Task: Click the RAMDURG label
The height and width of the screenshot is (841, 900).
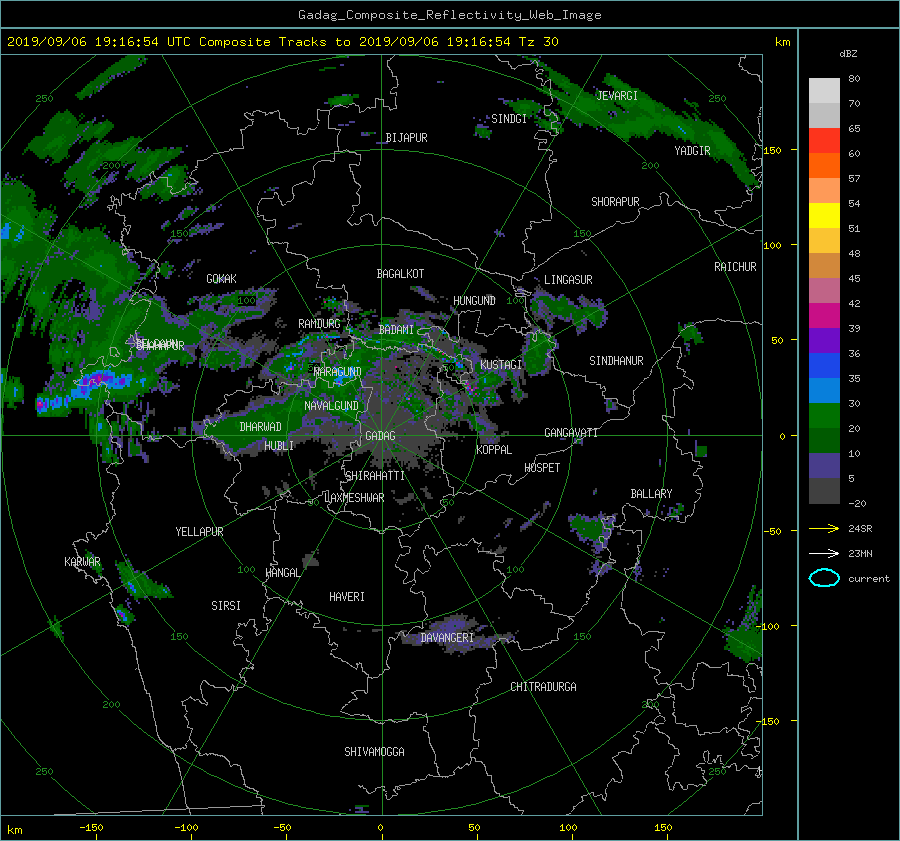Action: click(x=319, y=324)
